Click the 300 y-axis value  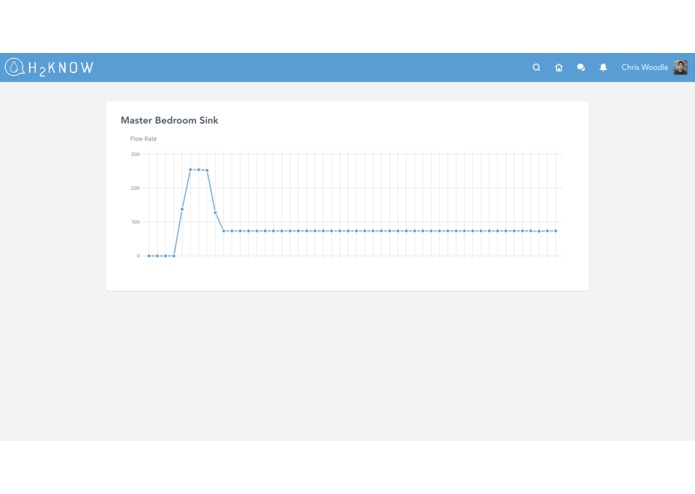pos(135,154)
